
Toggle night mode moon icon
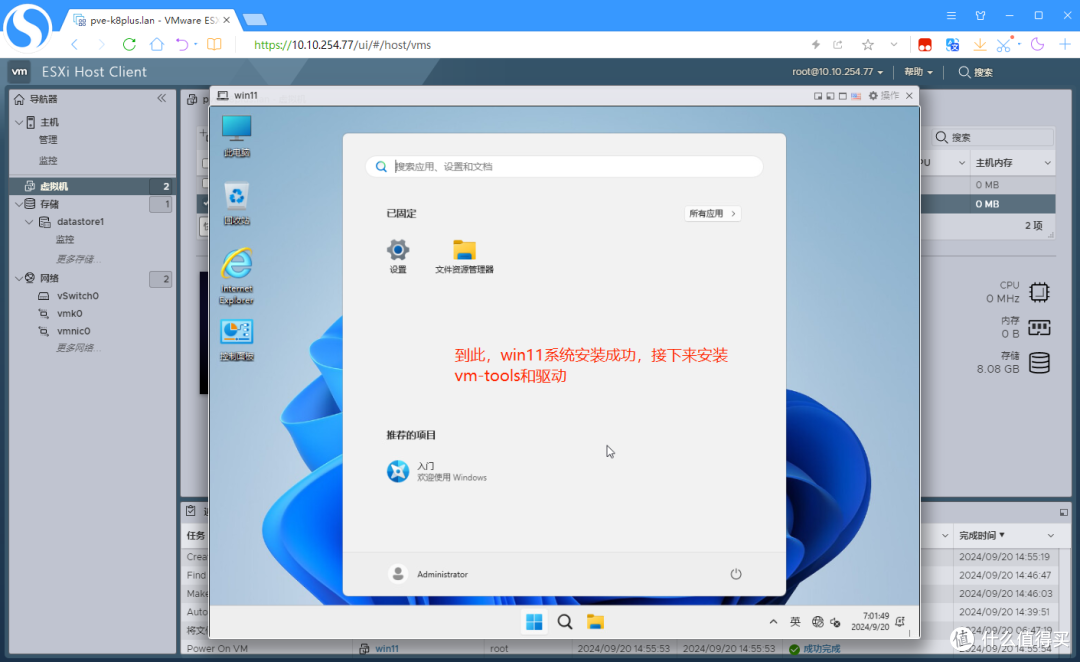coord(1037,45)
